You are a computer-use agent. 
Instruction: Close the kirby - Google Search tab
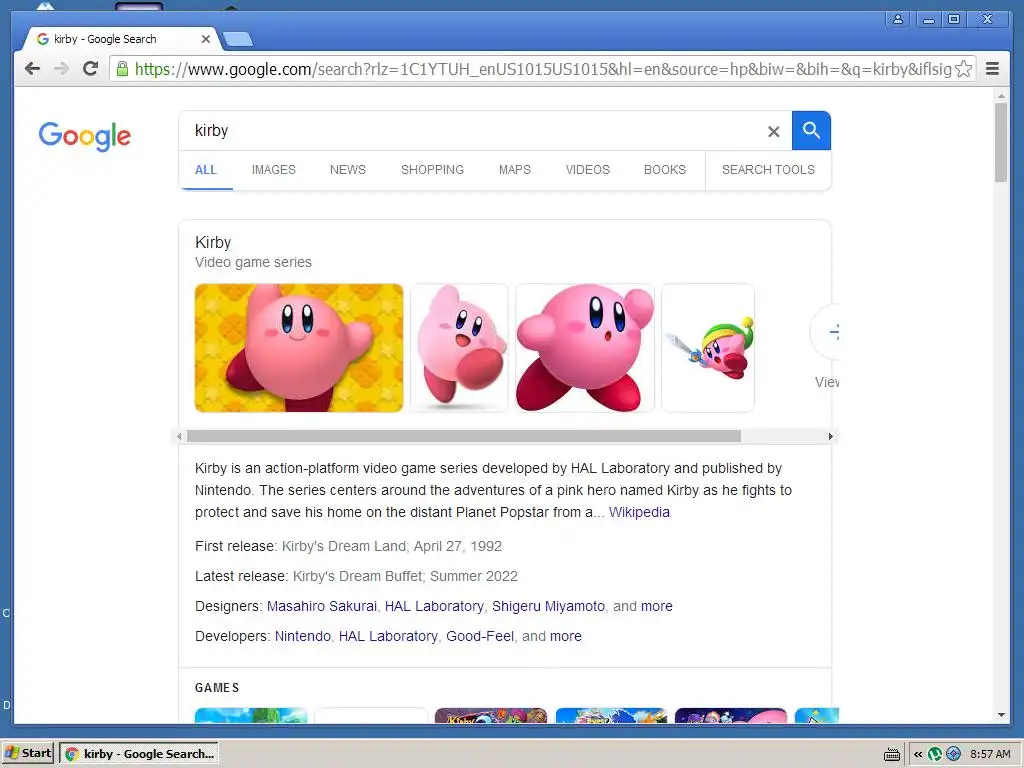(x=206, y=39)
